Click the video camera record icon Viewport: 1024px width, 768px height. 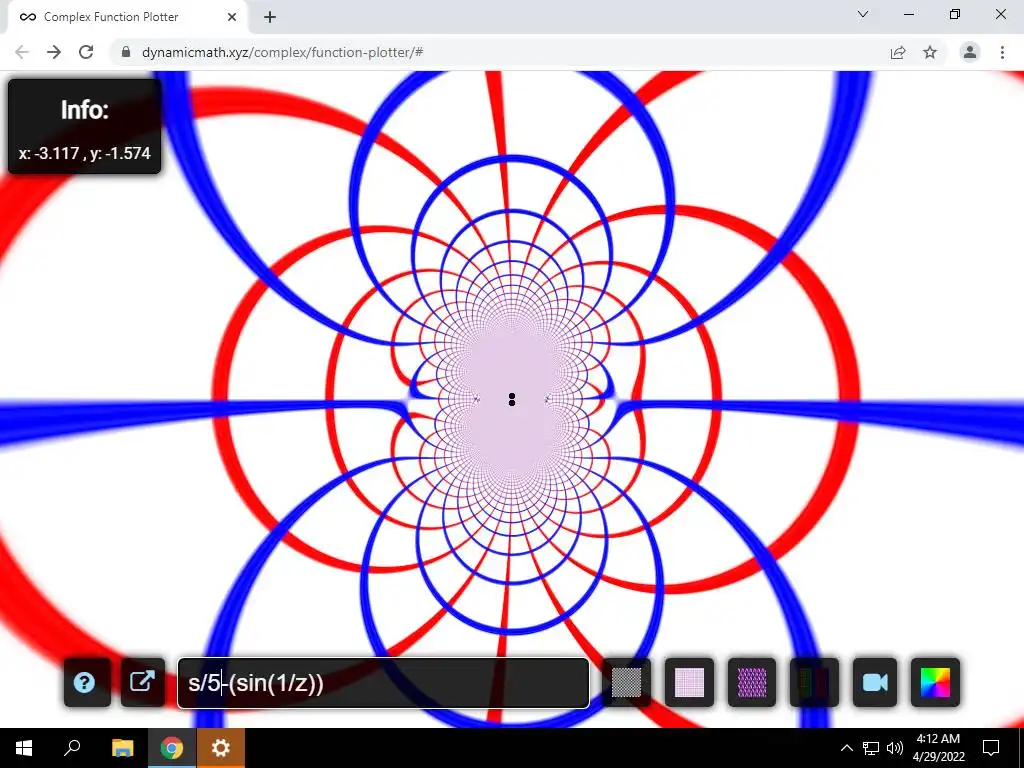pos(875,682)
